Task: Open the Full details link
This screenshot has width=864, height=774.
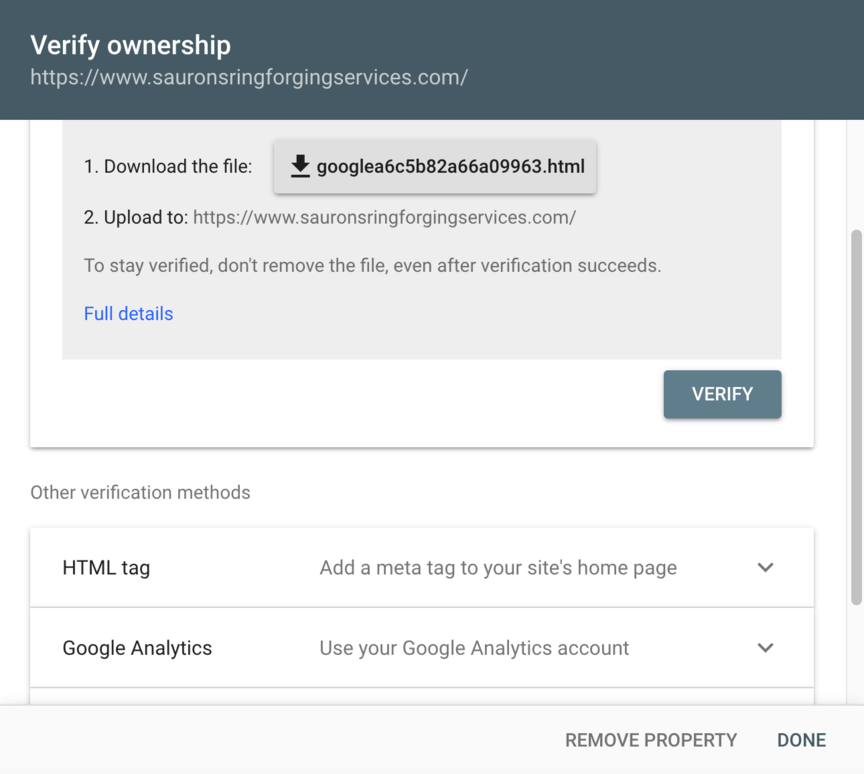Action: 128,313
